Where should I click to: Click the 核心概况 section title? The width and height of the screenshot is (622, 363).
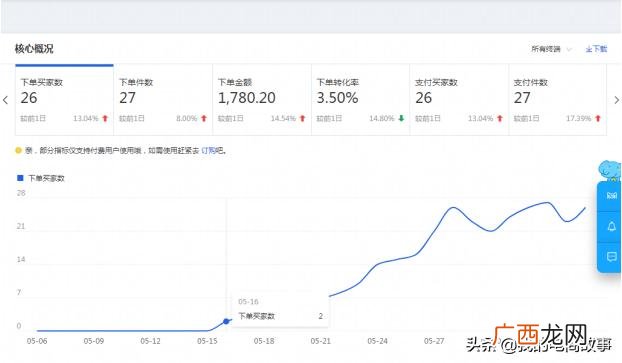[x=34, y=49]
